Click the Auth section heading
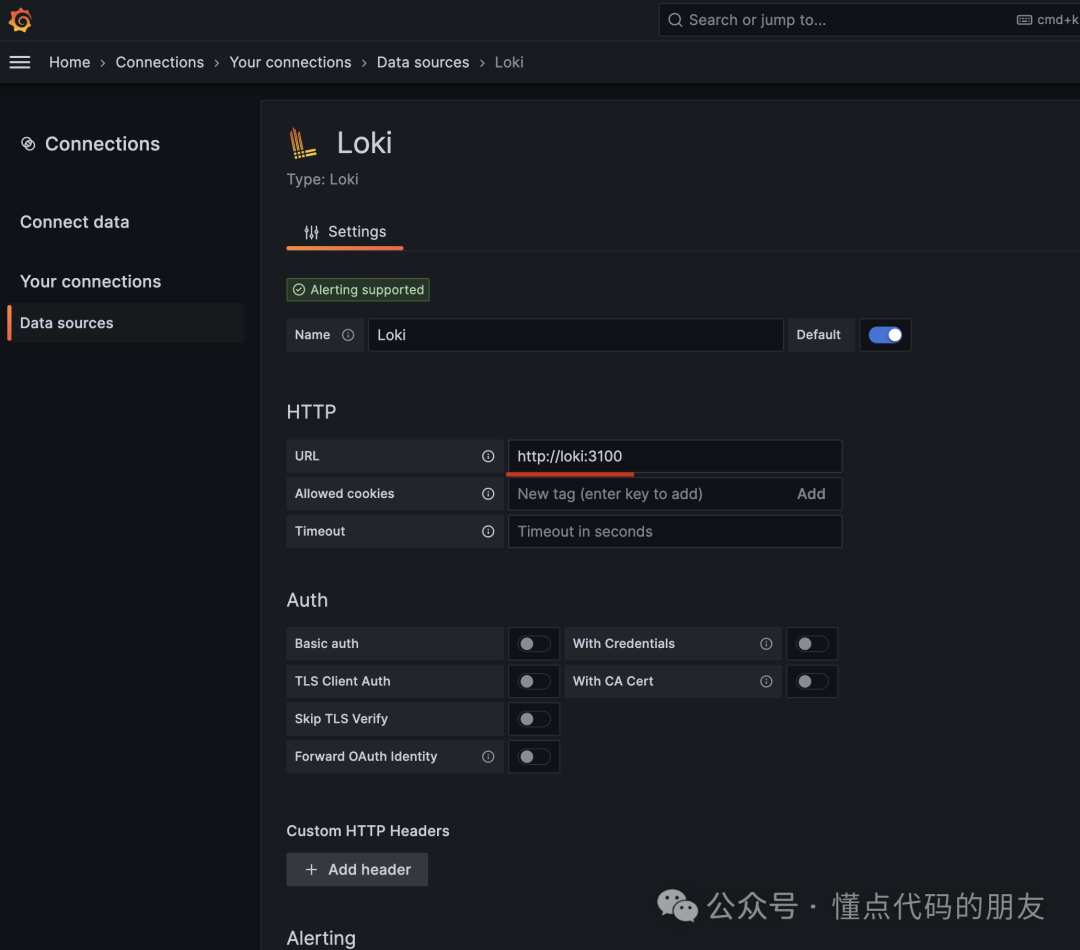Image resolution: width=1080 pixels, height=950 pixels. coord(307,600)
